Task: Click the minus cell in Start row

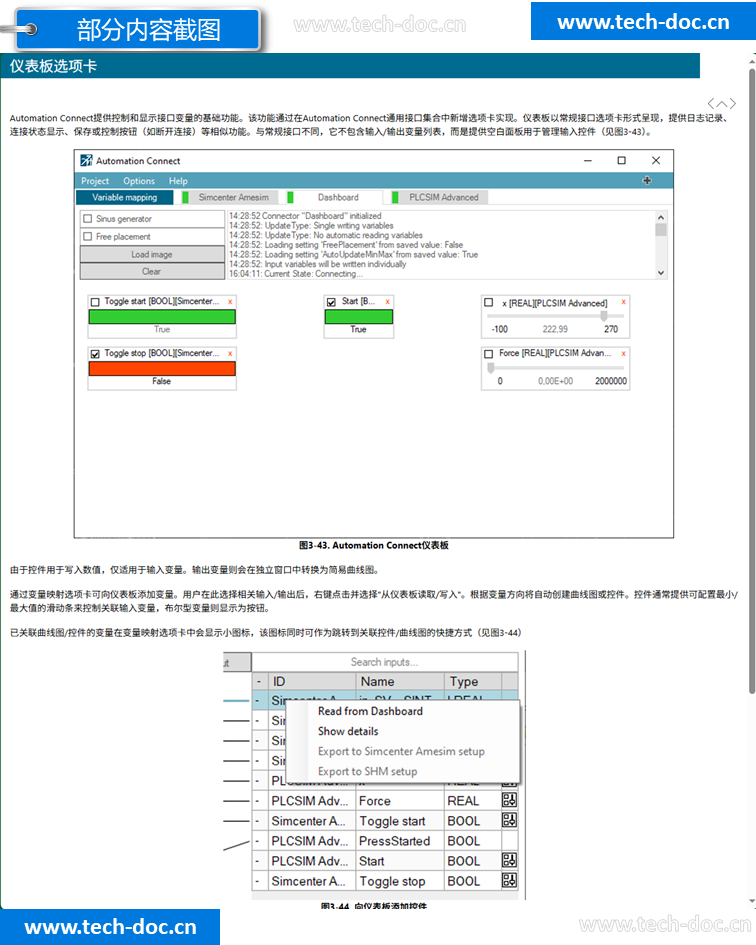Action: pos(259,861)
